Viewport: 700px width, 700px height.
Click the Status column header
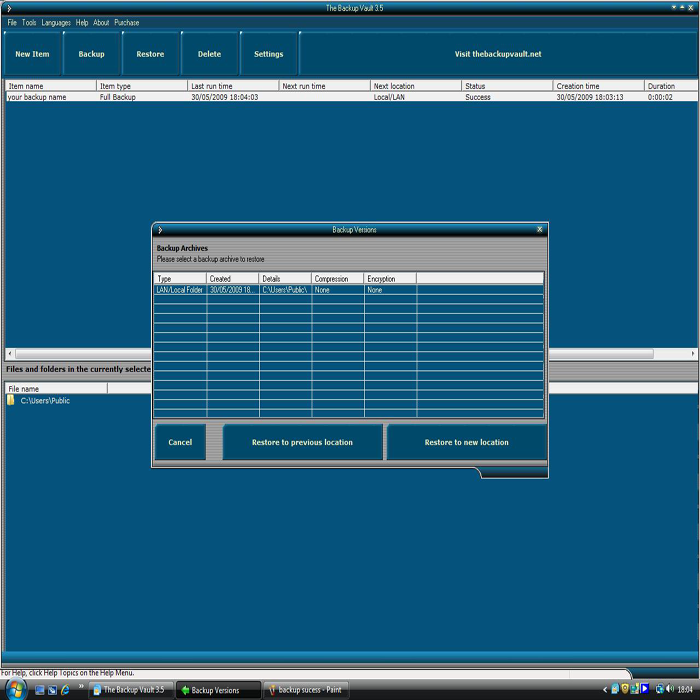pos(507,86)
